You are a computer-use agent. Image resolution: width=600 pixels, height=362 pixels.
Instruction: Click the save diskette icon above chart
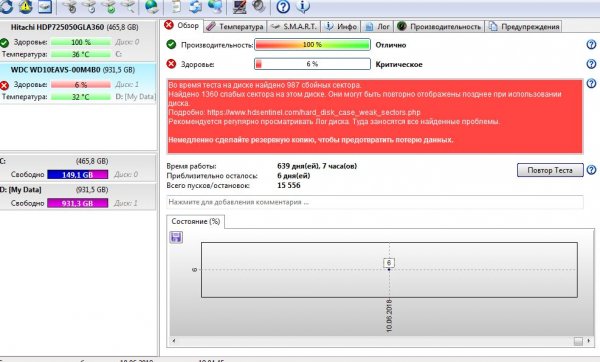click(176, 237)
